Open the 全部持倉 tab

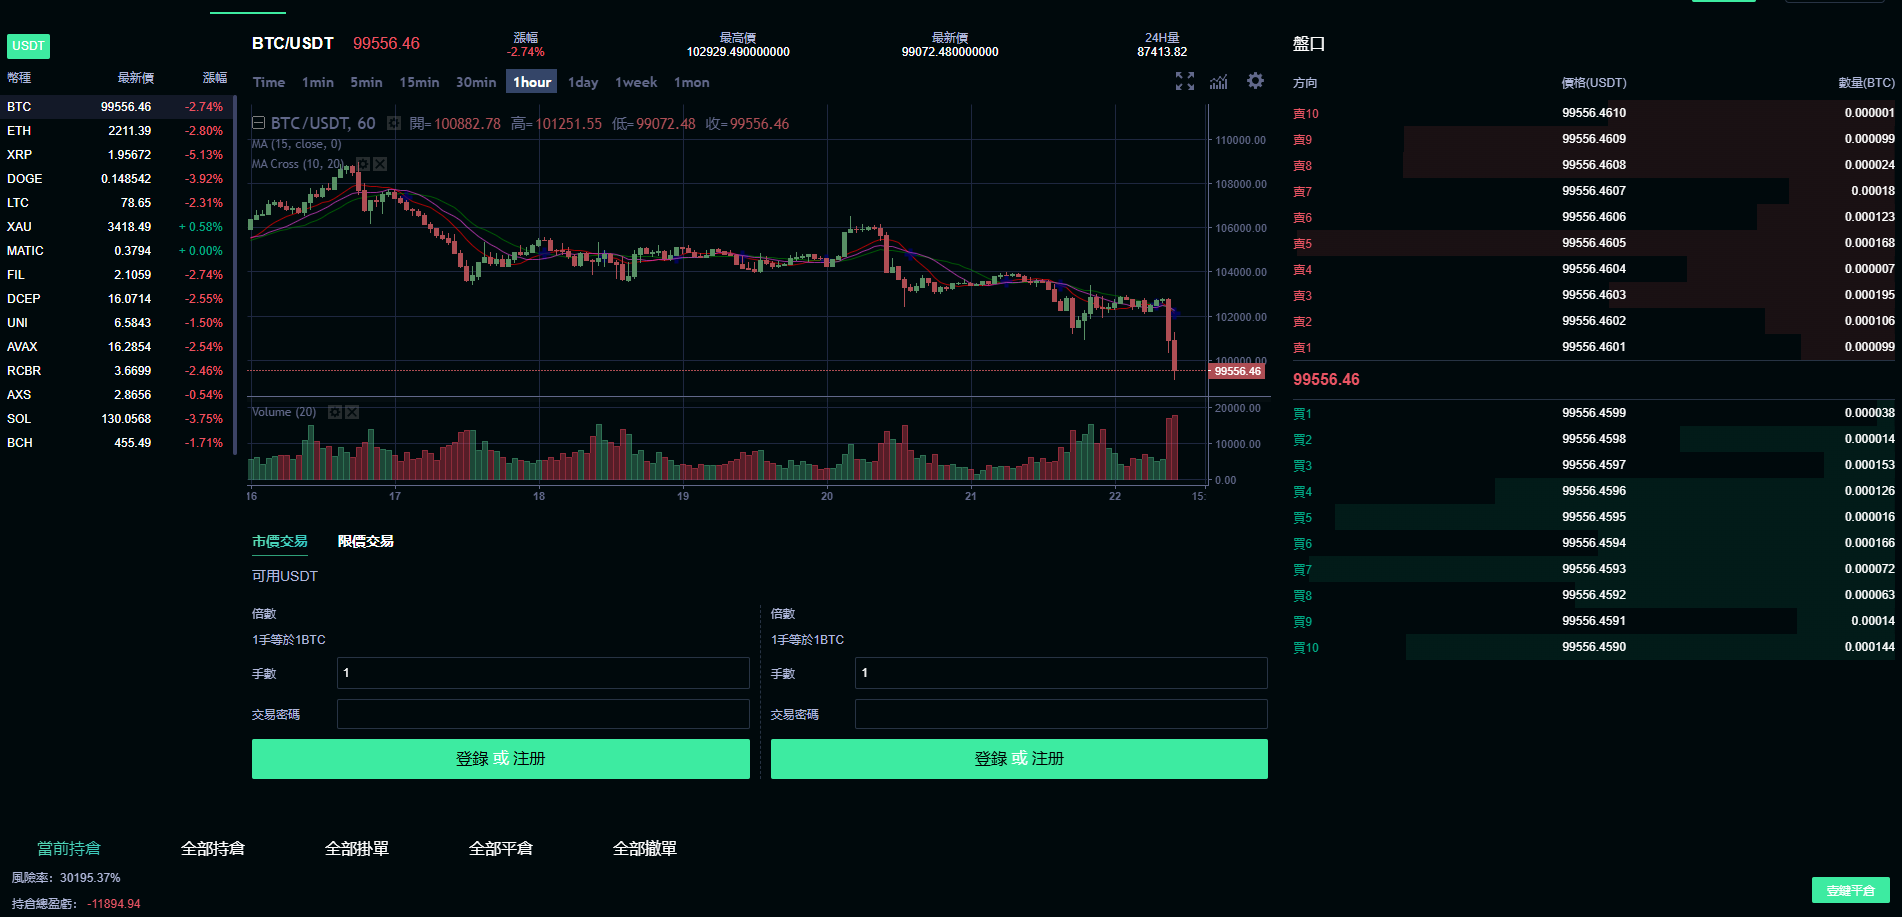pos(212,848)
